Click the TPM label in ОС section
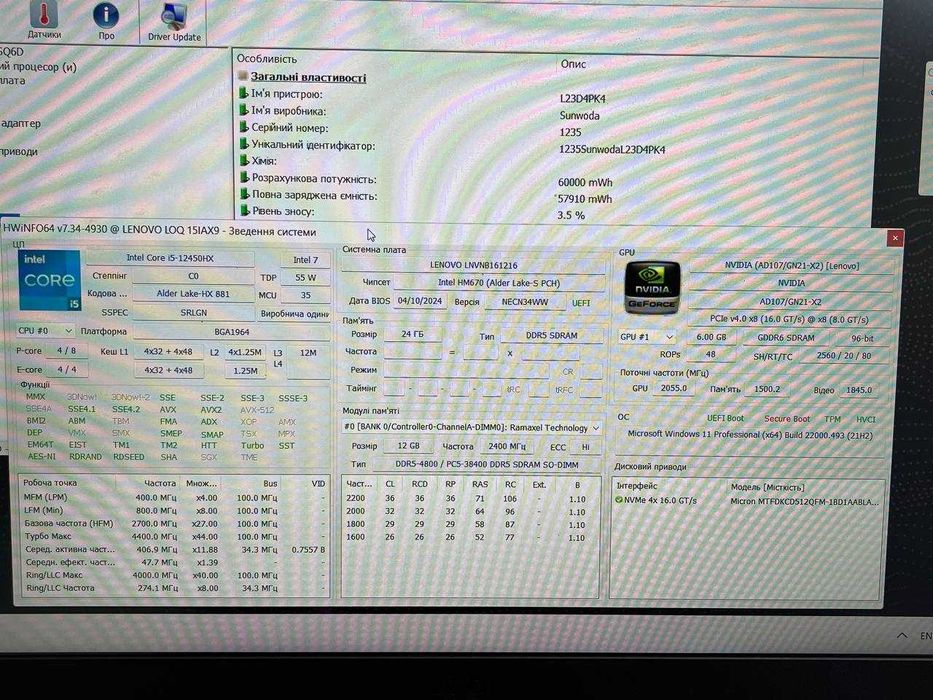Image resolution: width=933 pixels, height=700 pixels. click(832, 419)
